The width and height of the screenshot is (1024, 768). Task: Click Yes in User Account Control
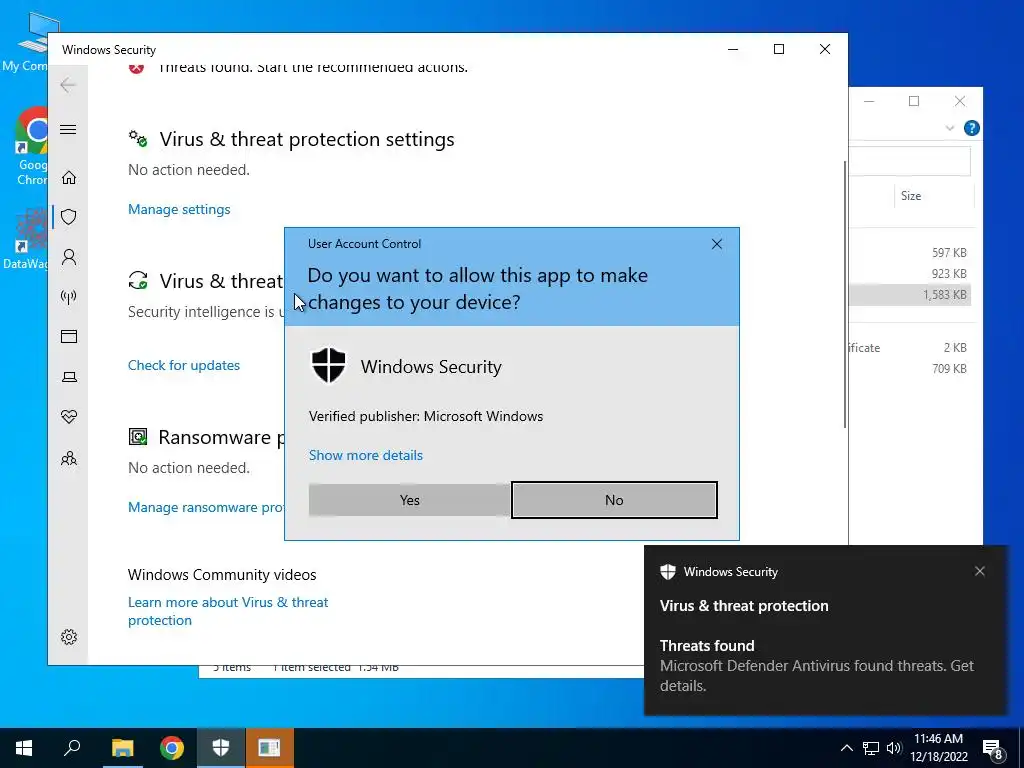coord(409,500)
